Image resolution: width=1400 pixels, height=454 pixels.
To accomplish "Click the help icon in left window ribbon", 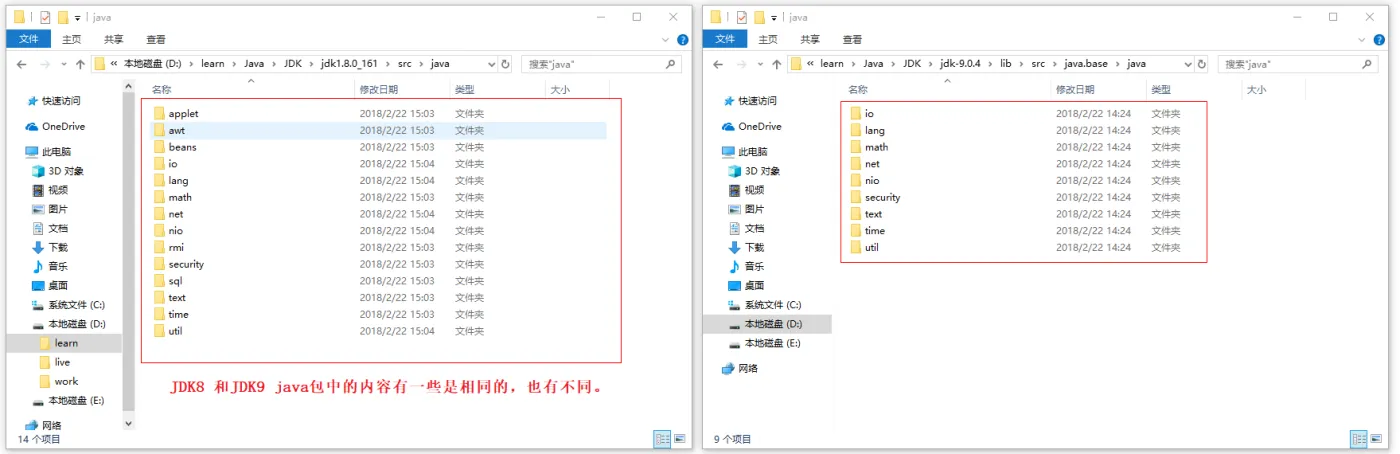I will pyautogui.click(x=683, y=40).
